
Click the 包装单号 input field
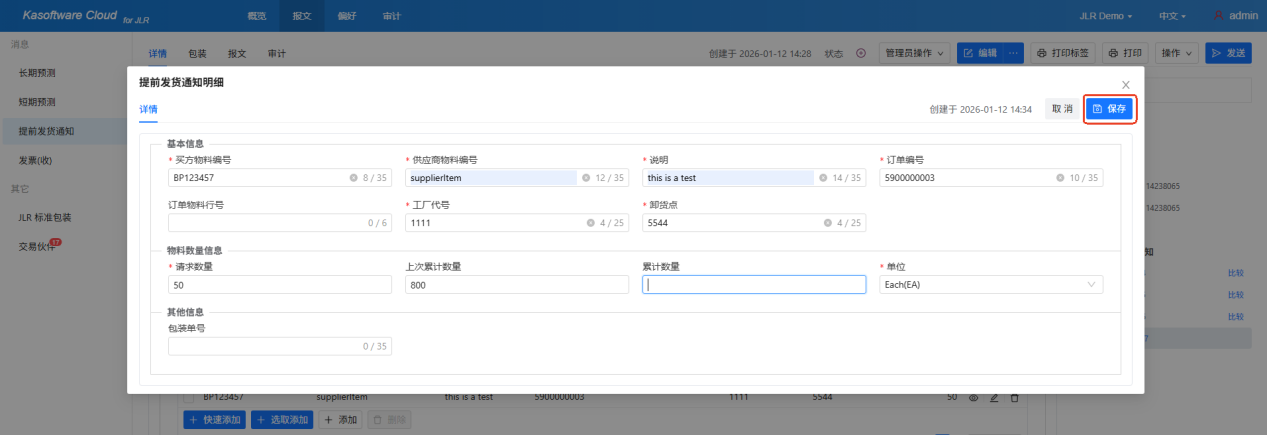265,346
